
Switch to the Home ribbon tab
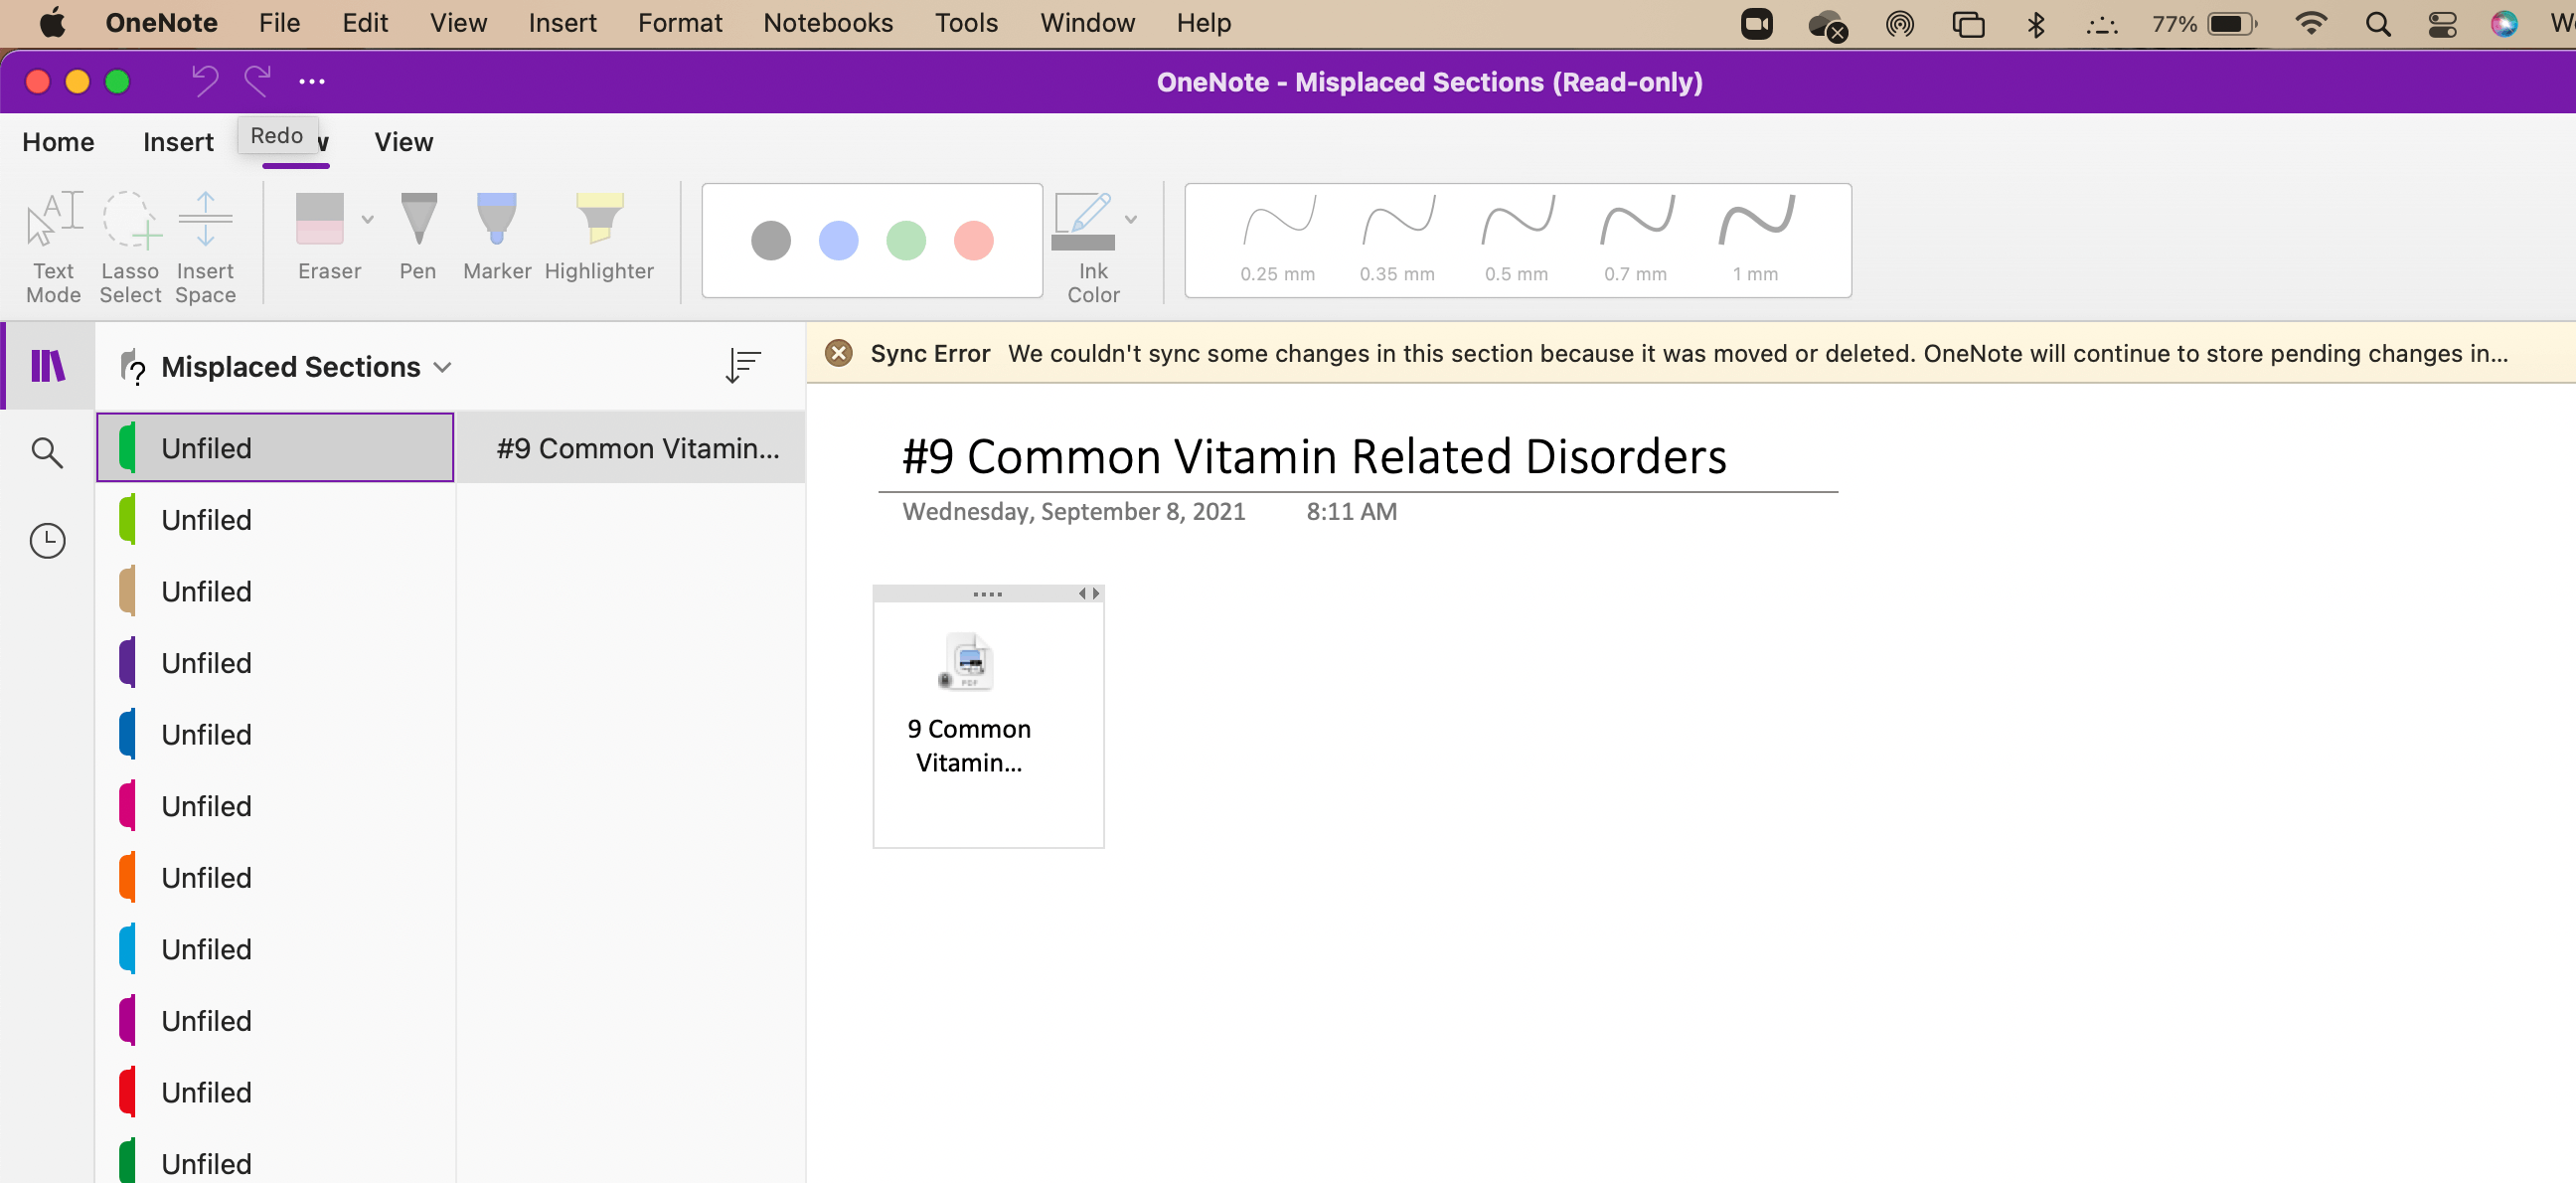click(58, 142)
